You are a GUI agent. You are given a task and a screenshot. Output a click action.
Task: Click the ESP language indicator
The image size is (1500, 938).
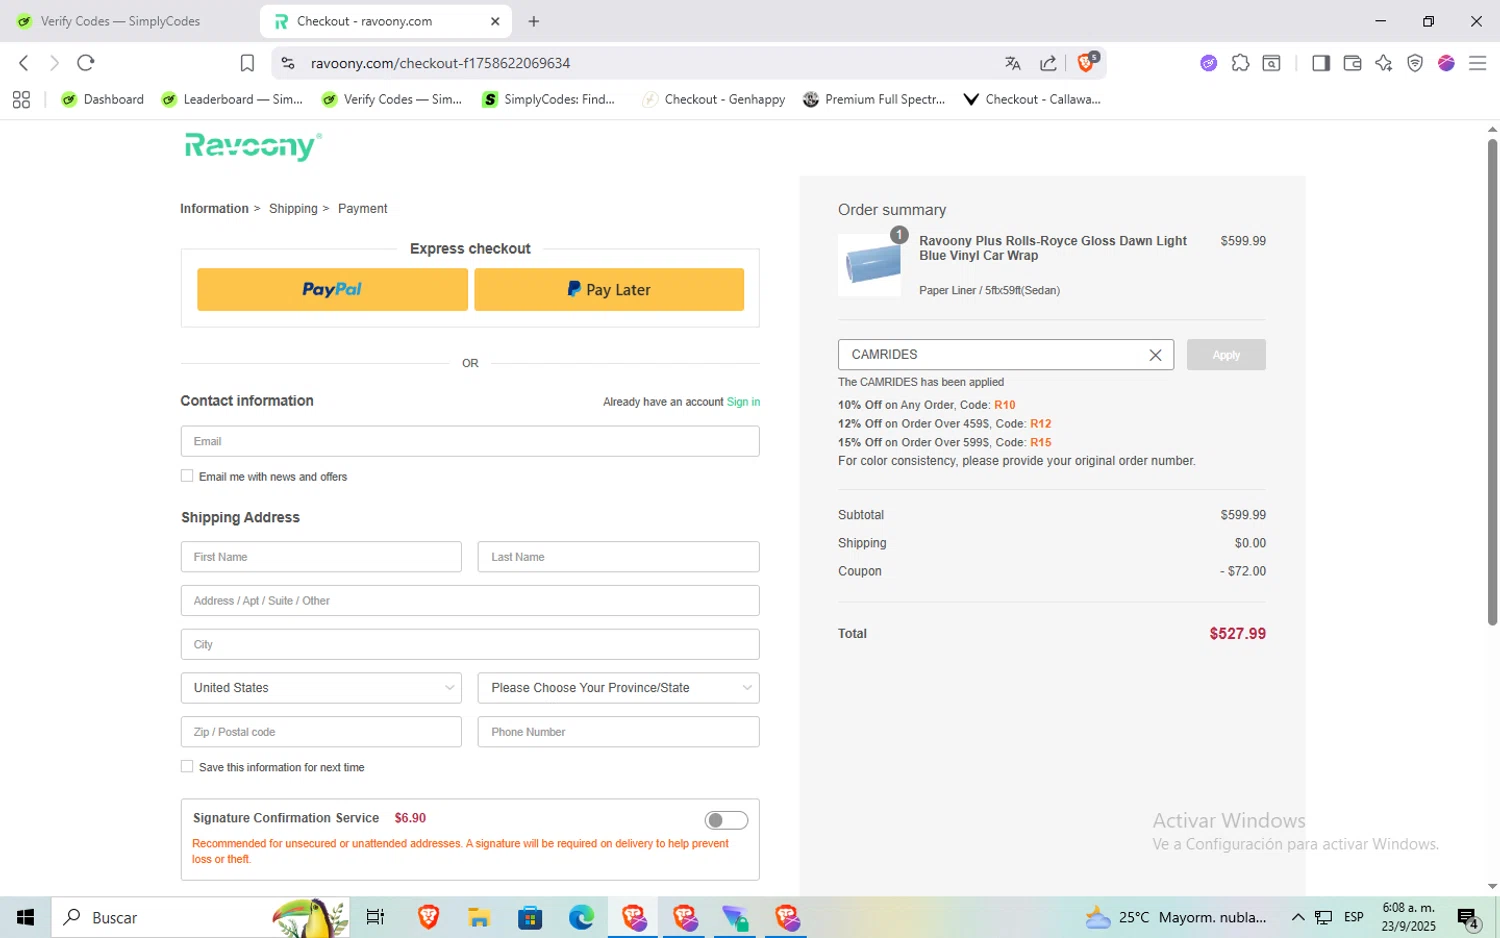click(1354, 917)
